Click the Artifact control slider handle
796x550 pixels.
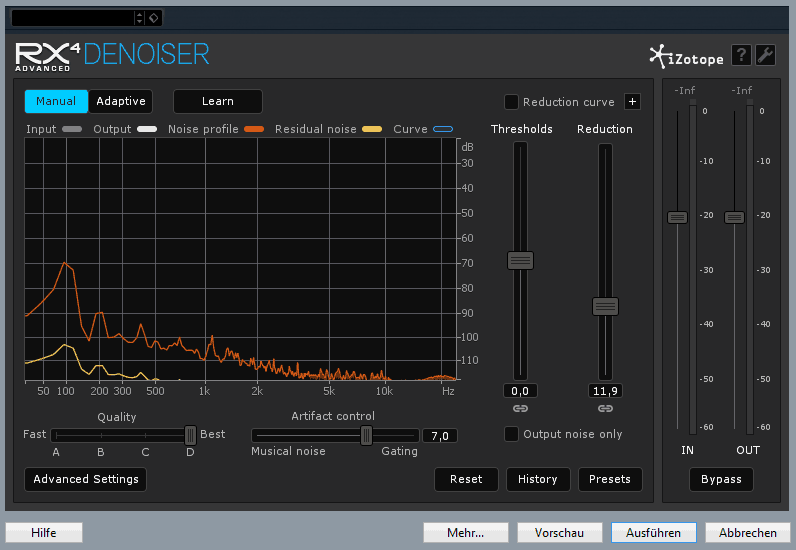(366, 435)
